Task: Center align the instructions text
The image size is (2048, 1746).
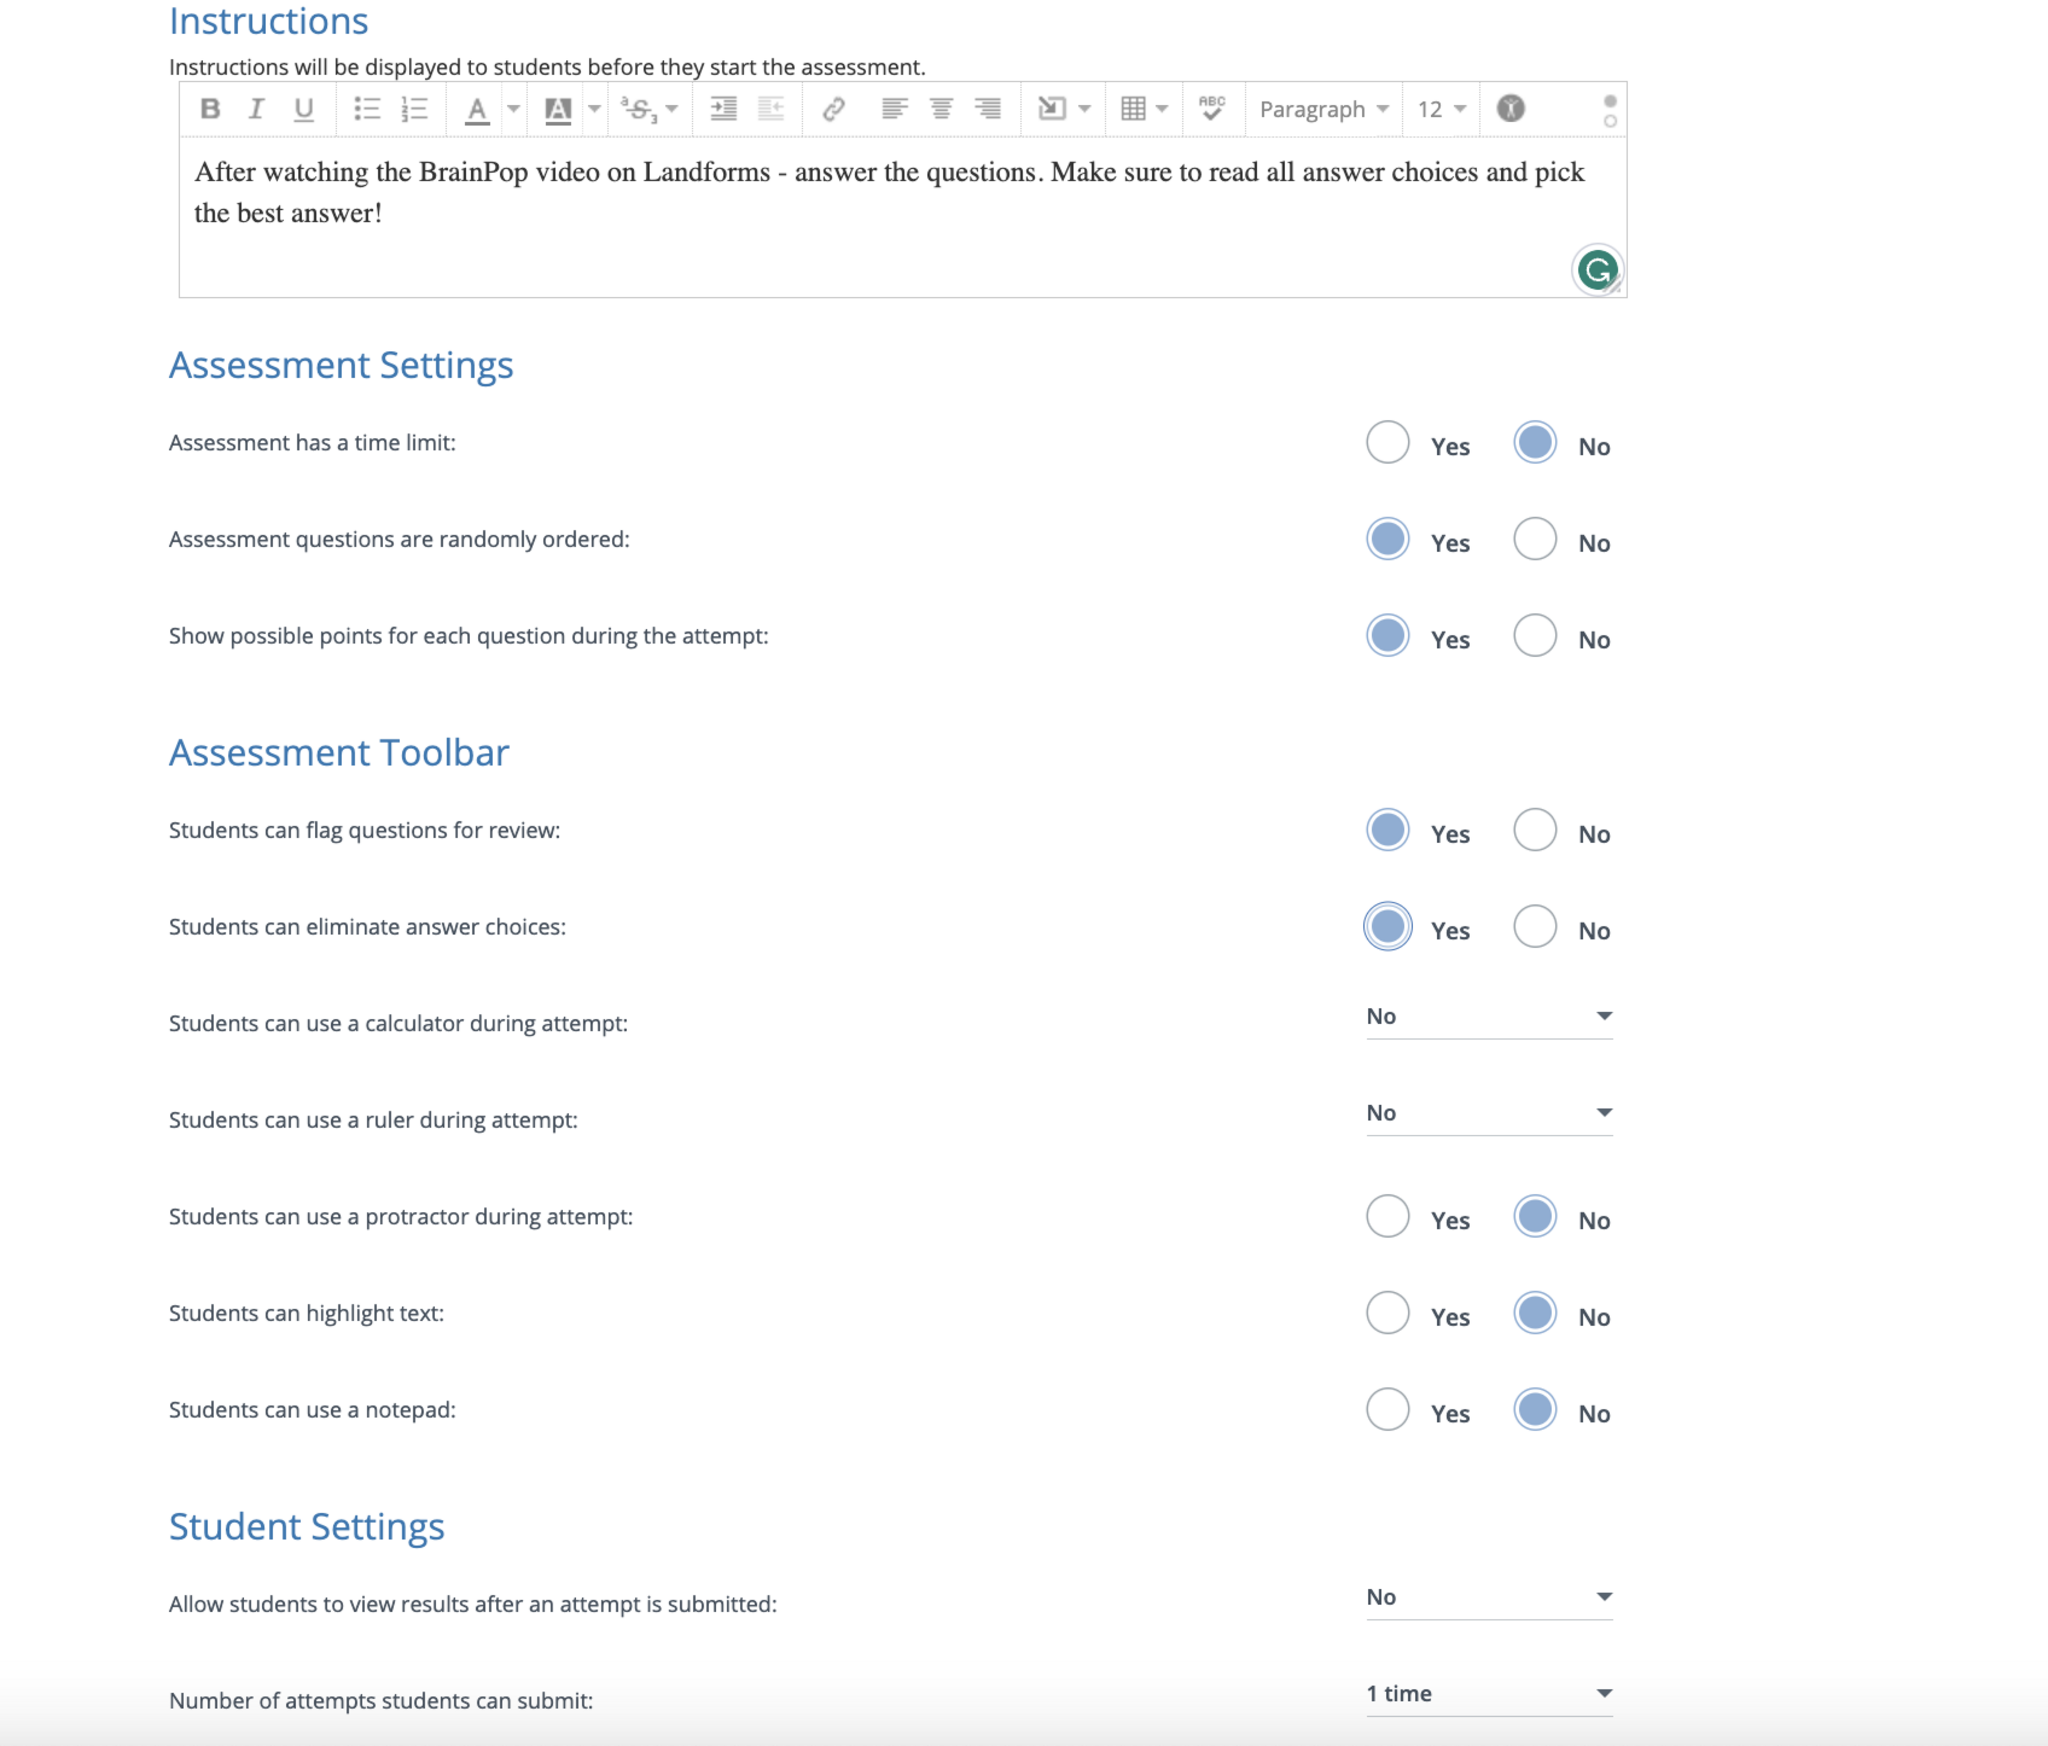Action: (x=940, y=109)
